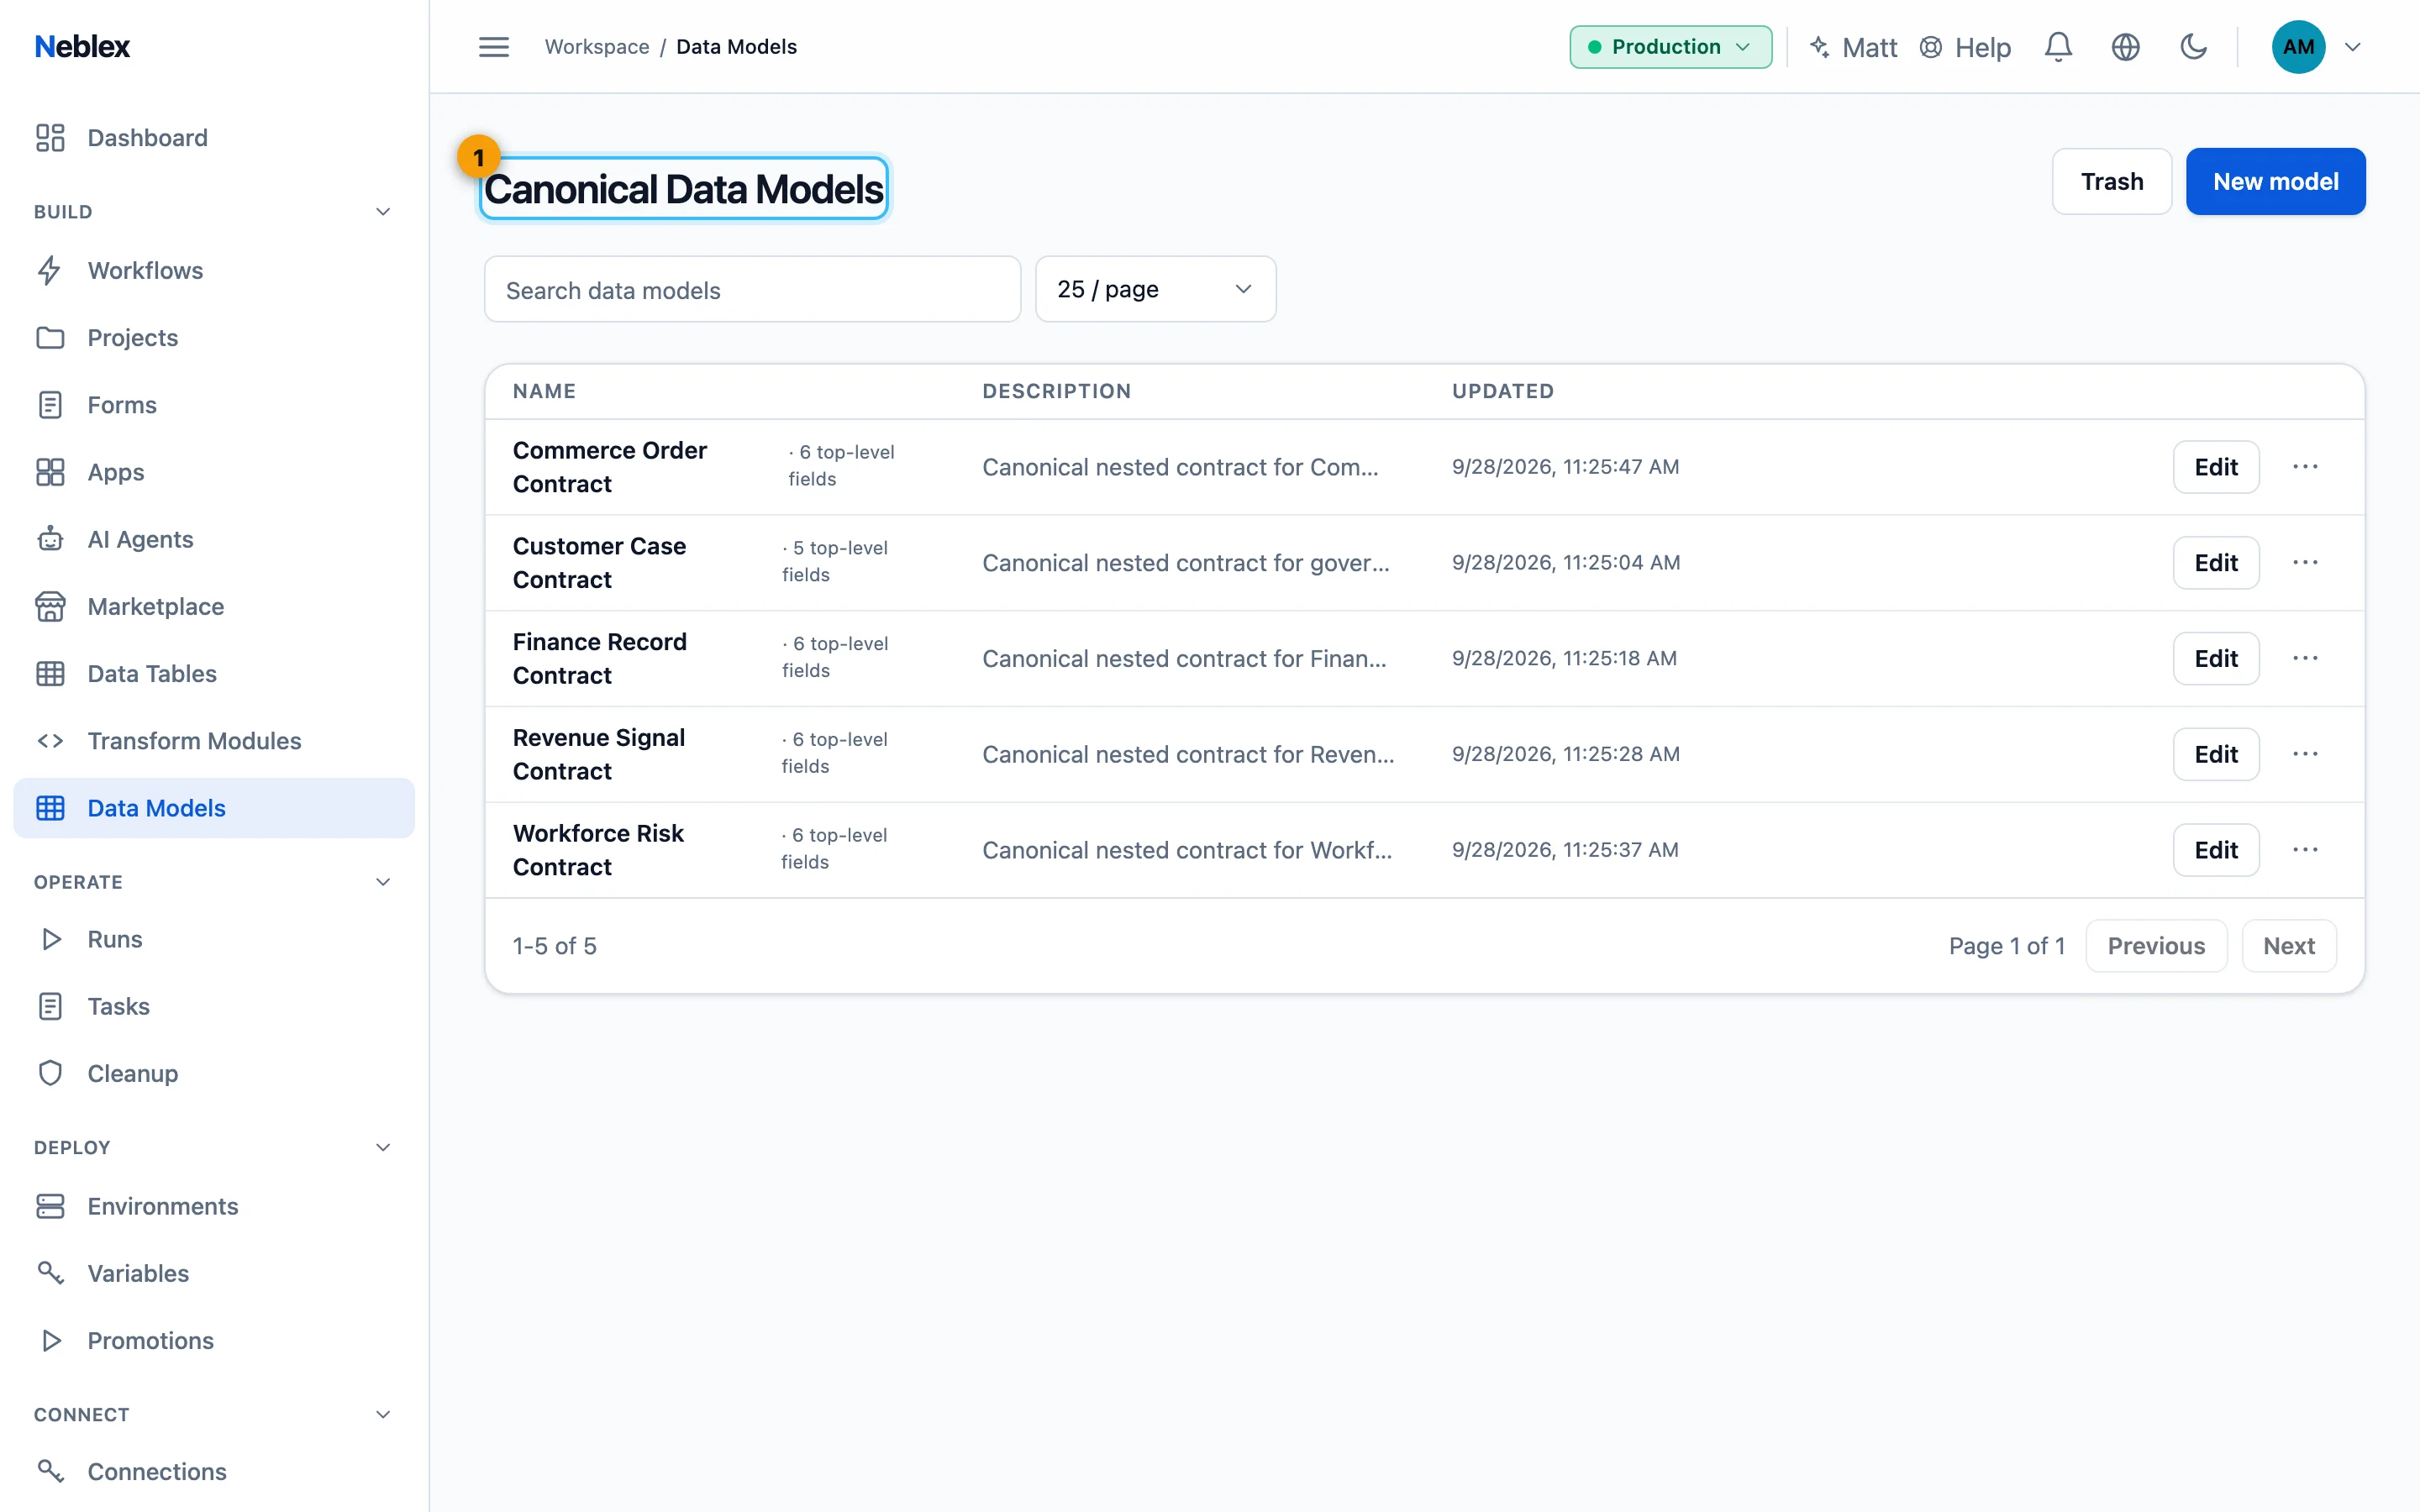Go to Dashboard in the sidebar
2420x1512 pixels.
click(x=214, y=138)
